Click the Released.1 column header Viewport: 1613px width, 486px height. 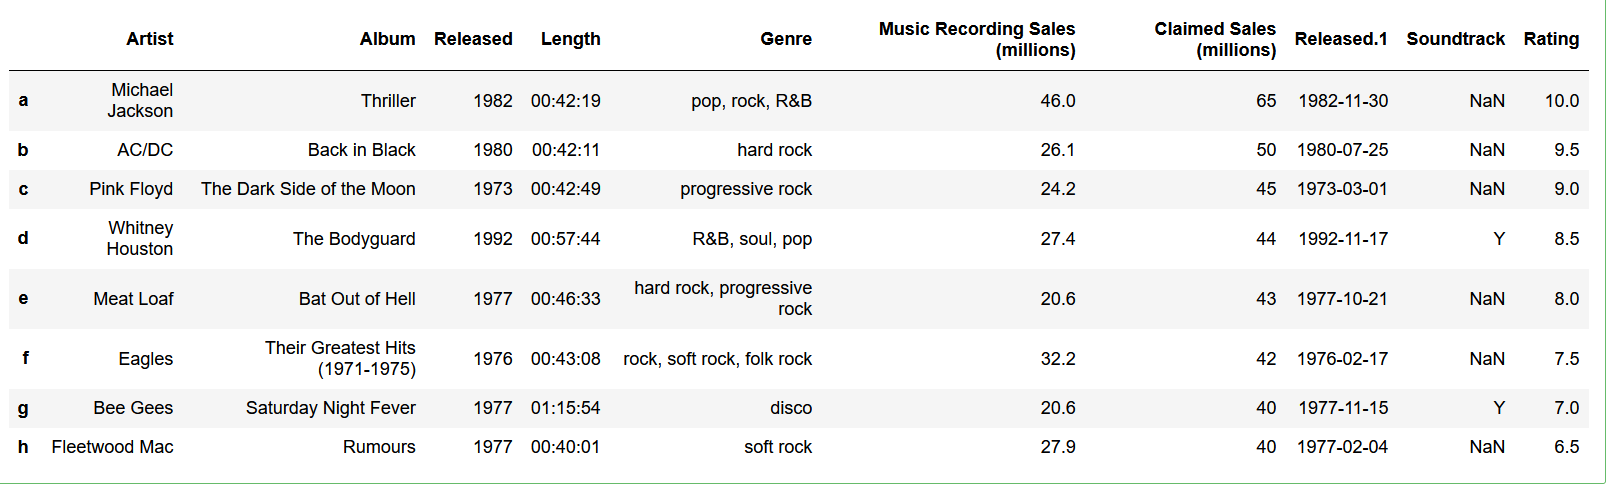point(1340,39)
